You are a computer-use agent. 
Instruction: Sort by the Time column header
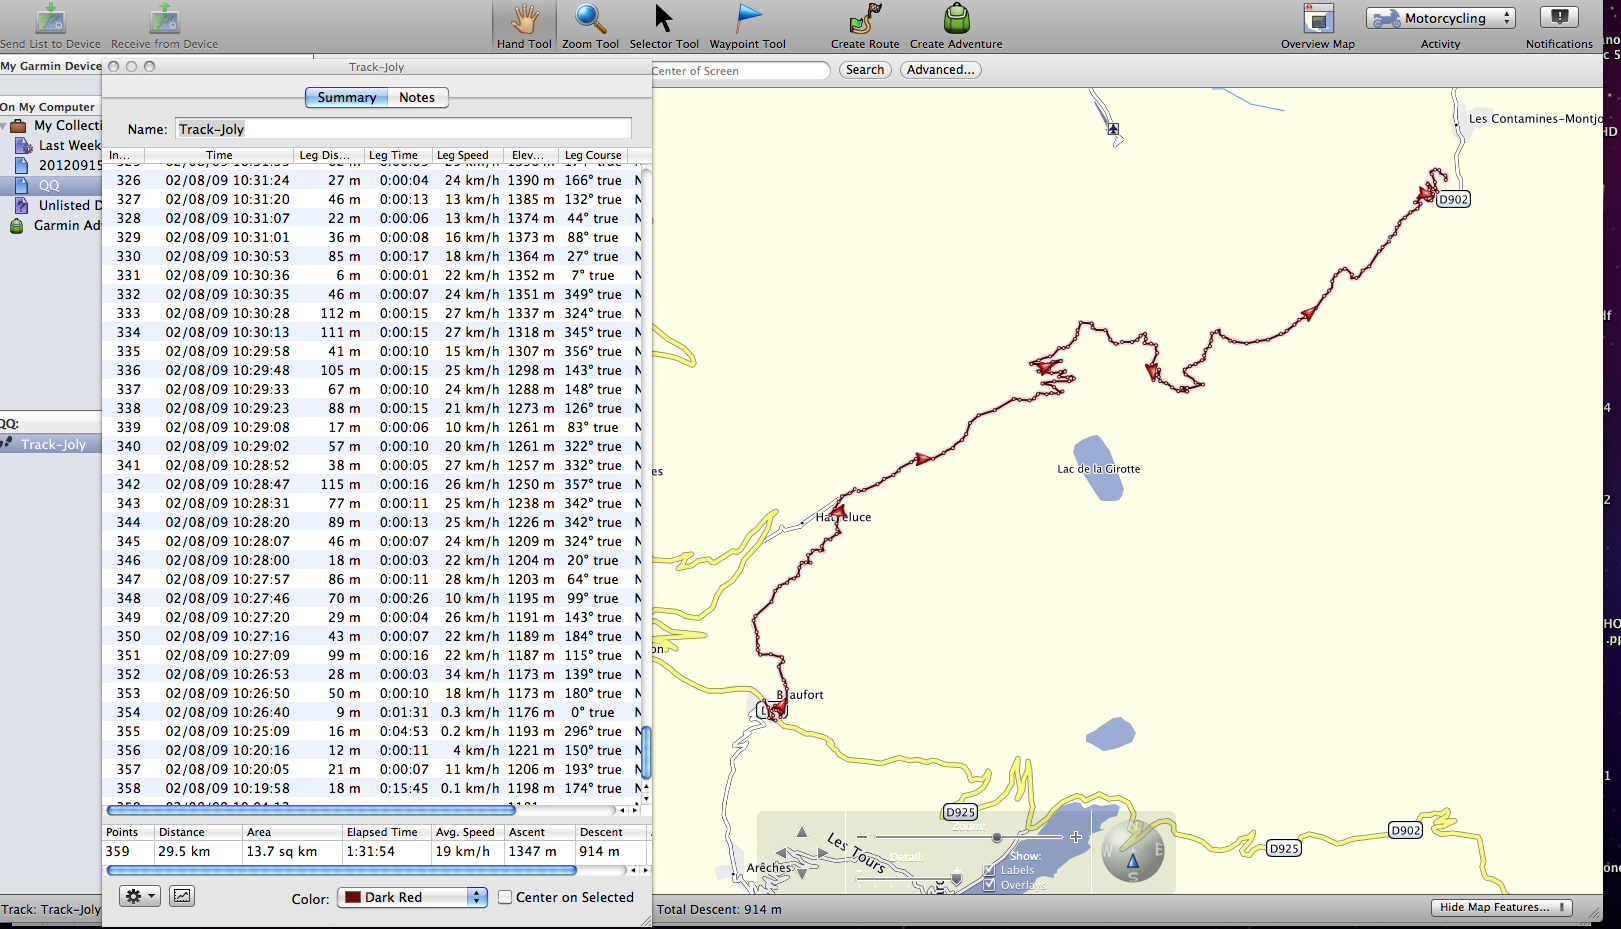[x=219, y=155]
